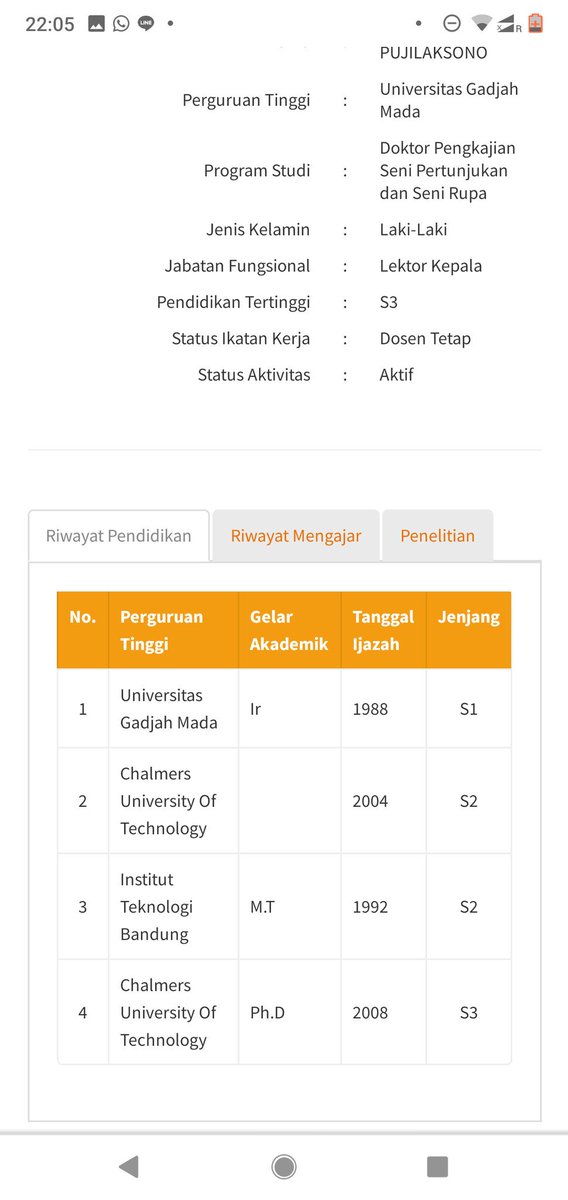Click the 1992 graduation year cell
The width and height of the screenshot is (568, 1200).
pyautogui.click(x=383, y=907)
